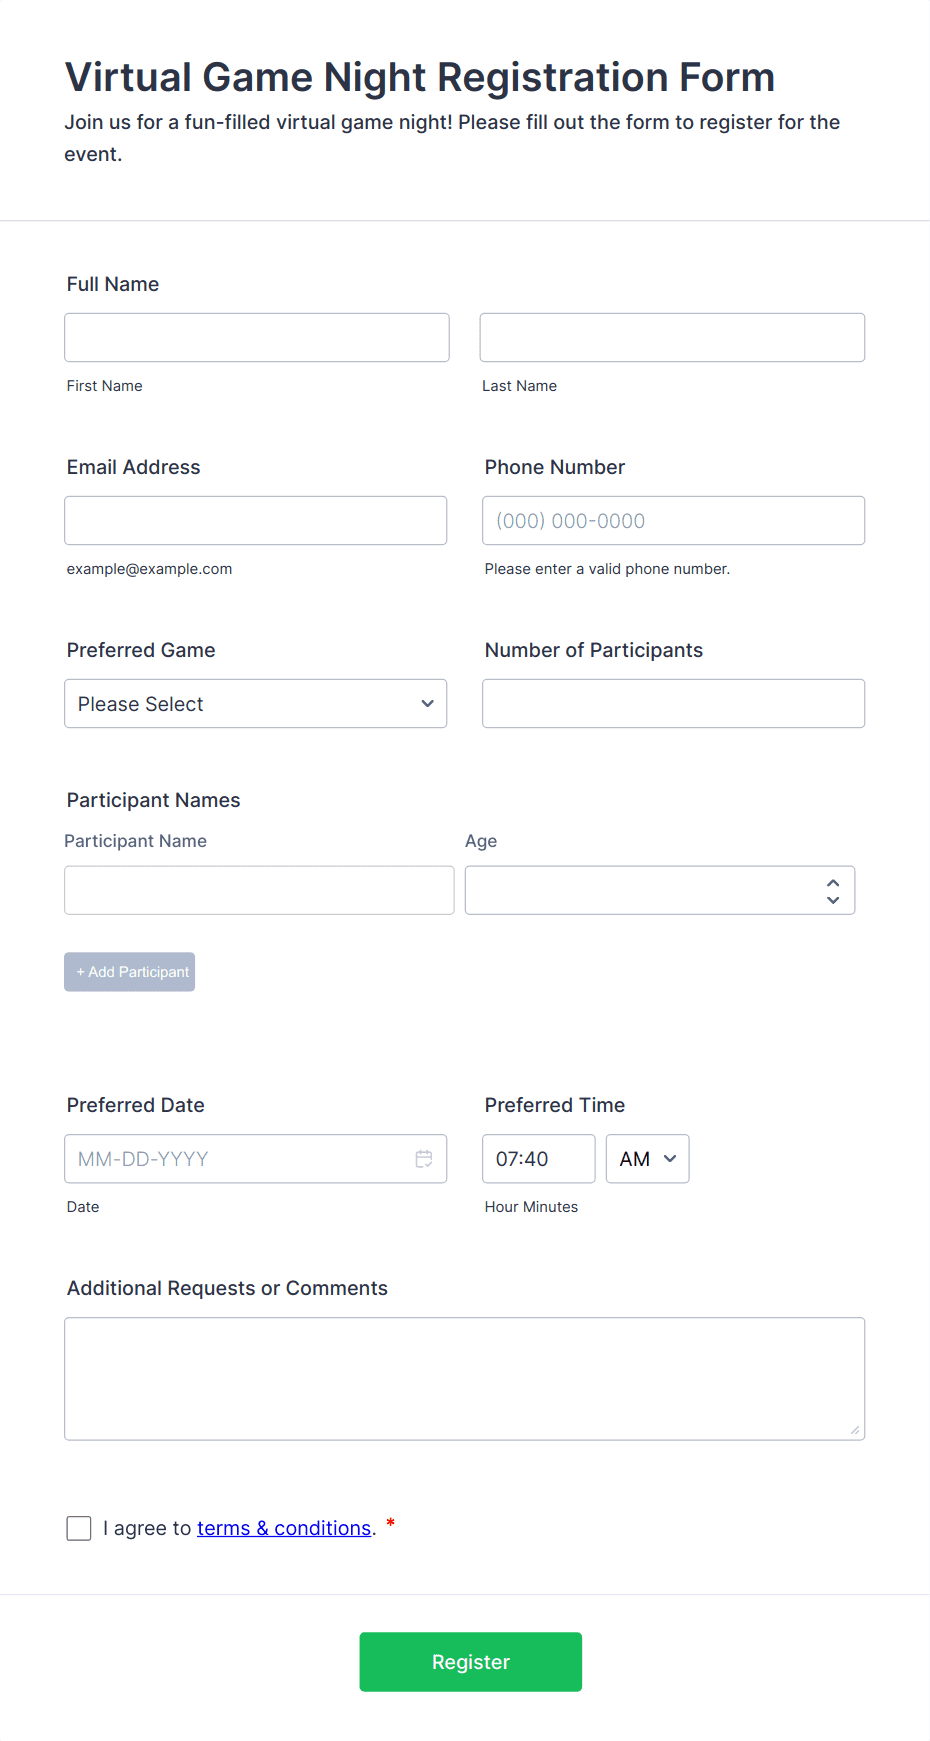This screenshot has height=1741, width=930.
Task: Focus the Number of Participants field
Action: 672,703
